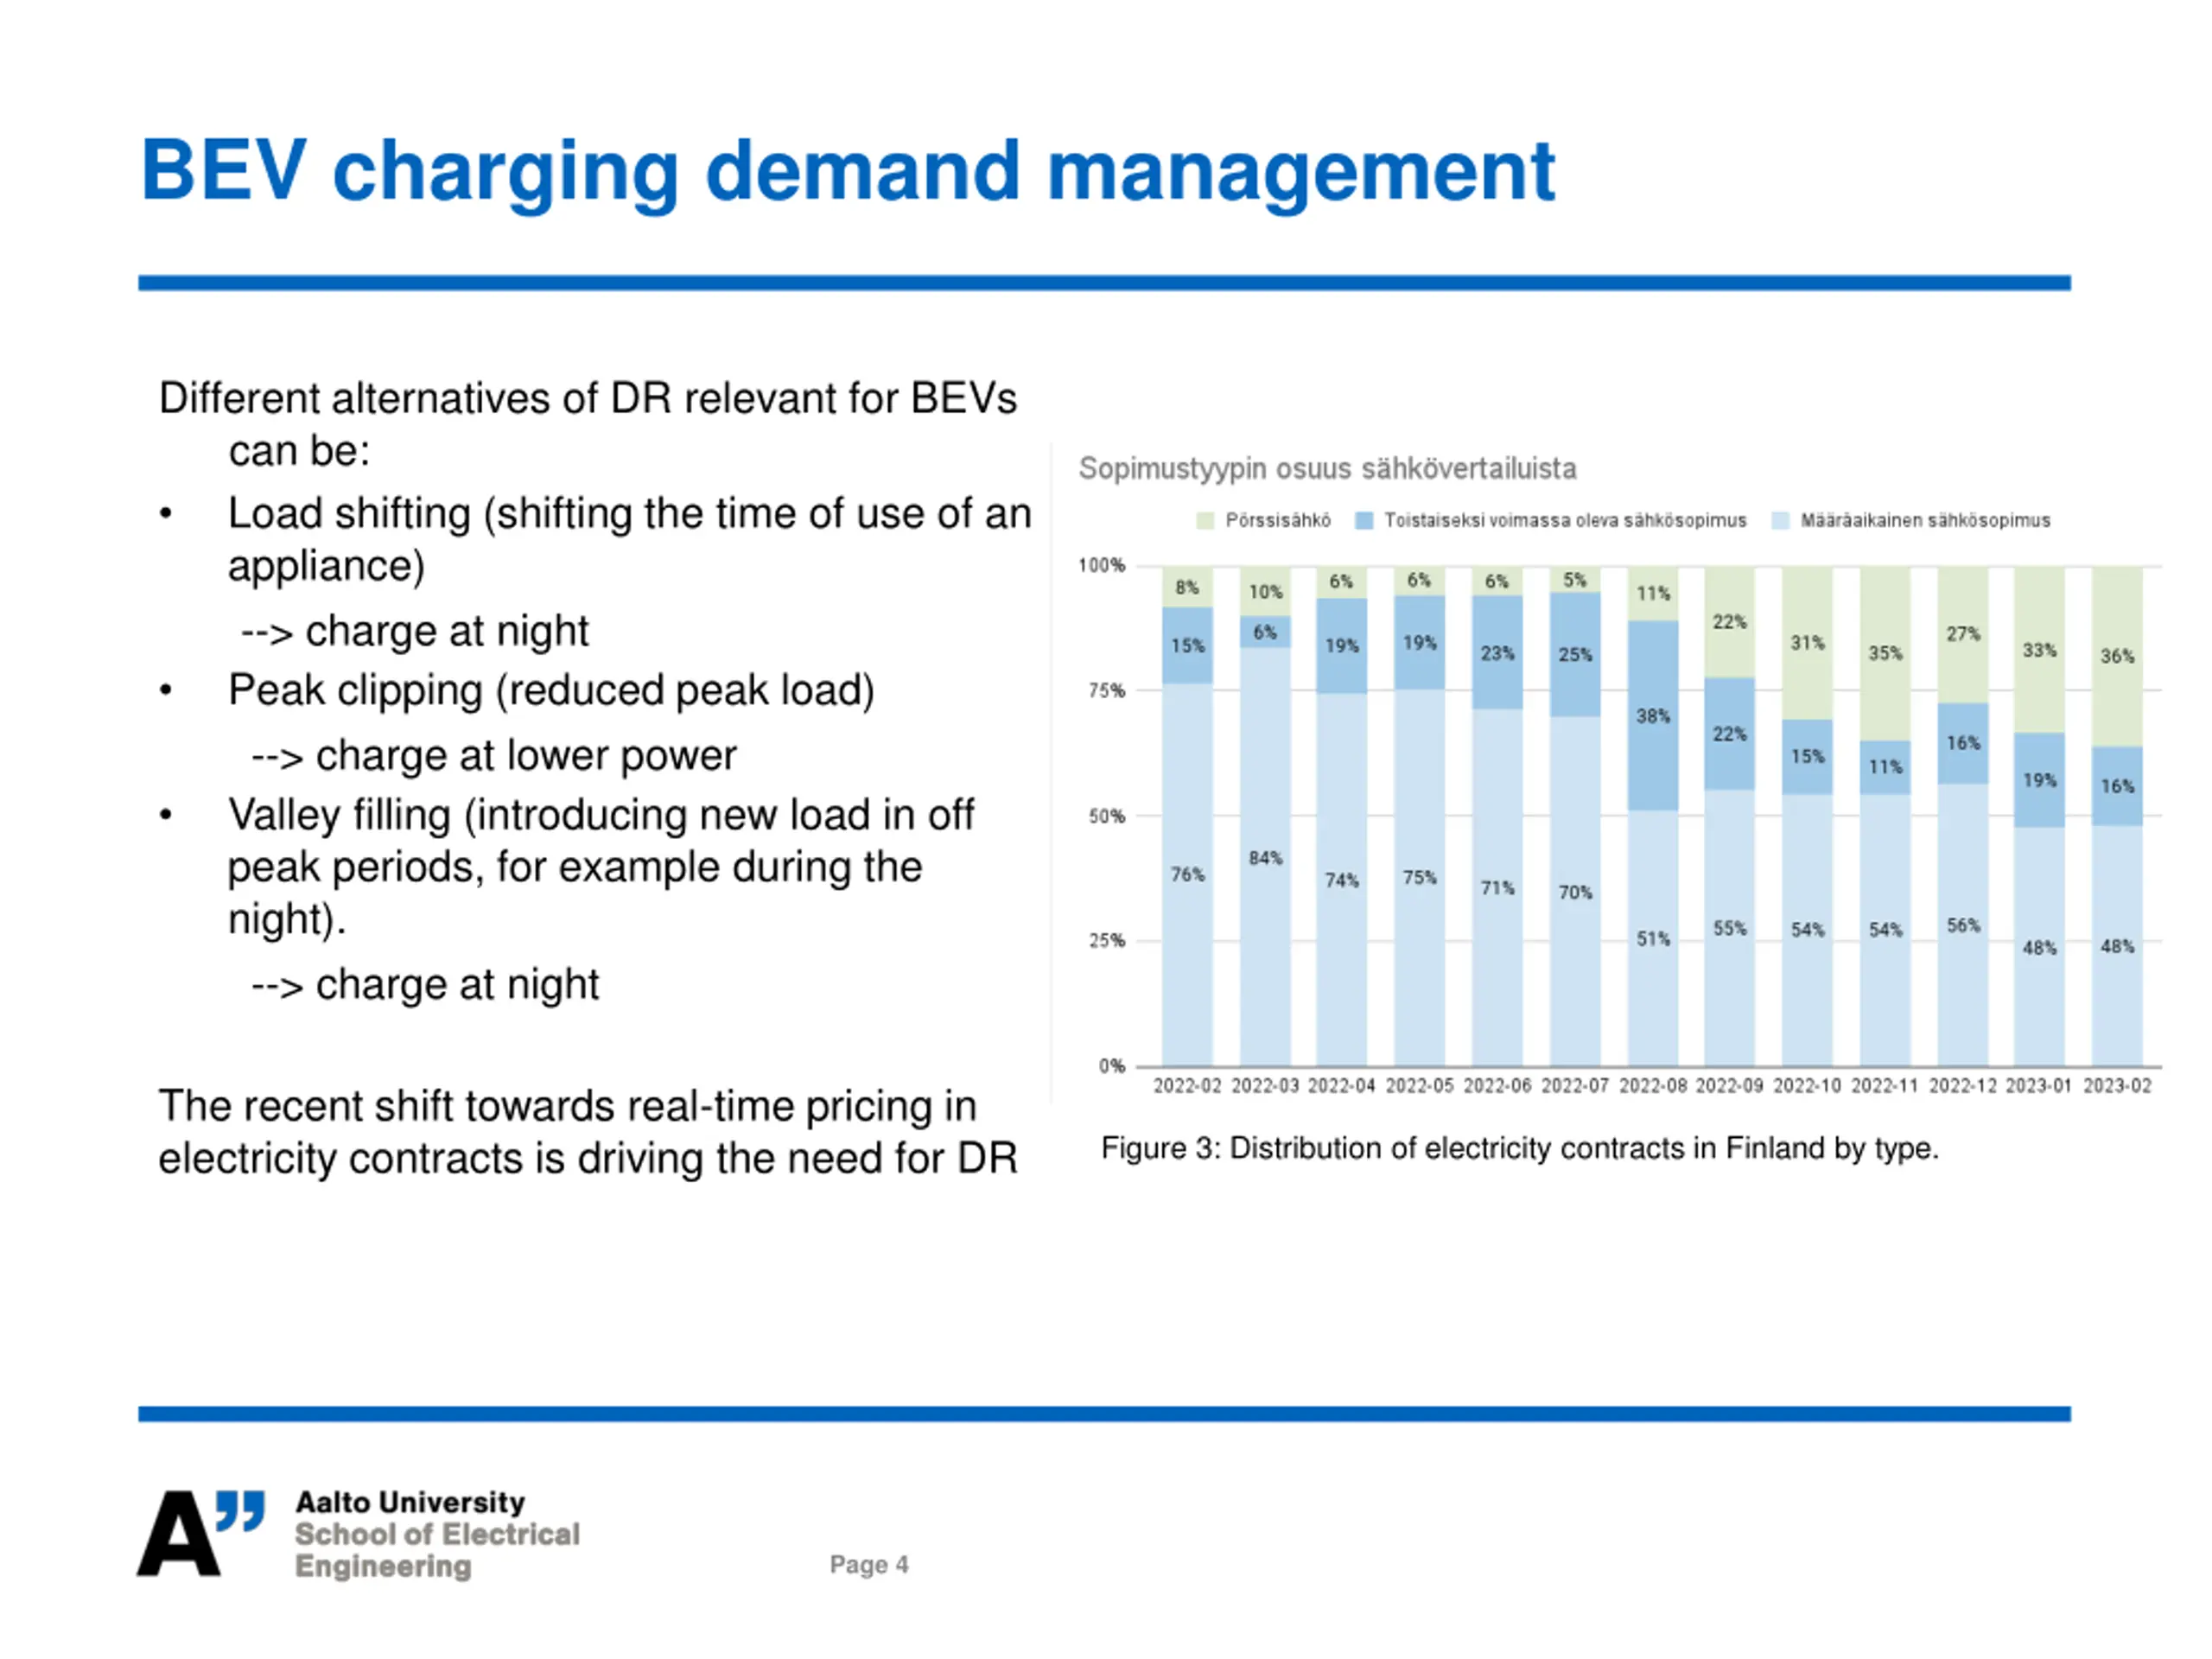The image size is (2212, 1659).
Task: Click the 76% segment of the 2022-02 bar
Action: (1187, 874)
